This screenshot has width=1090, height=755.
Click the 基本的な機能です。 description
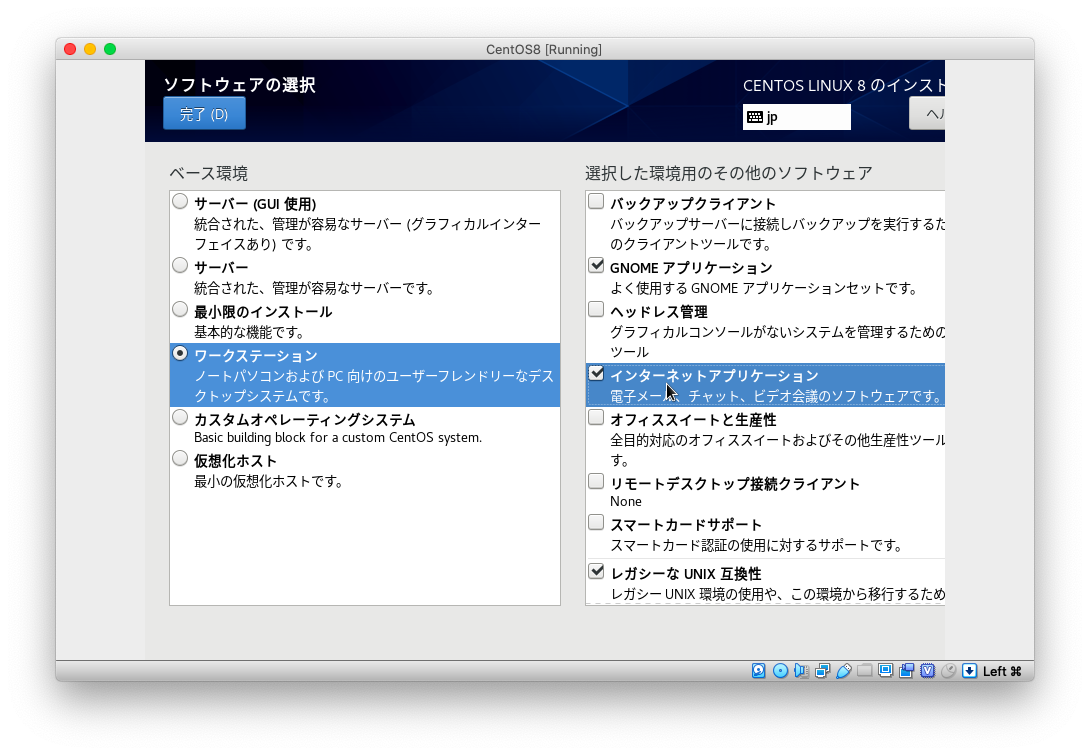(249, 332)
